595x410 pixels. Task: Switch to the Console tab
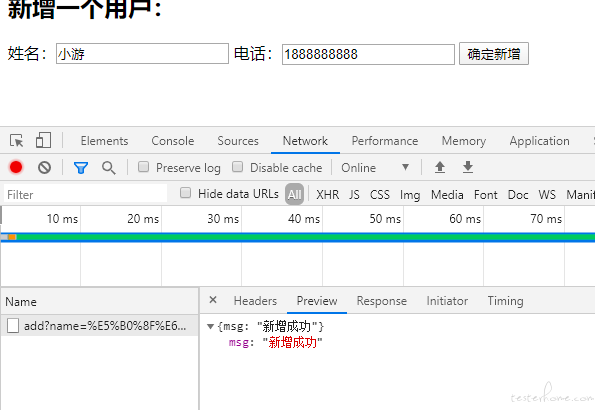(173, 141)
